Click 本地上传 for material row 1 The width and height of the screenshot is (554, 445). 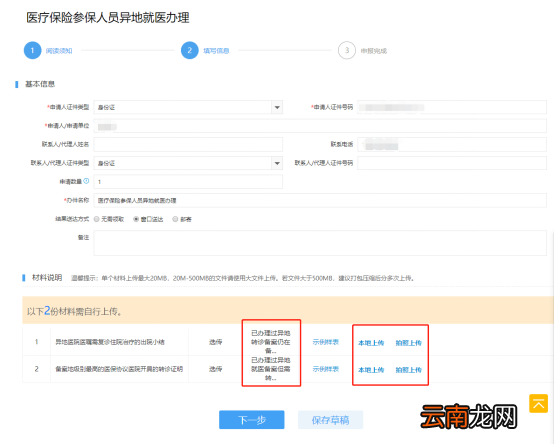tap(371, 342)
